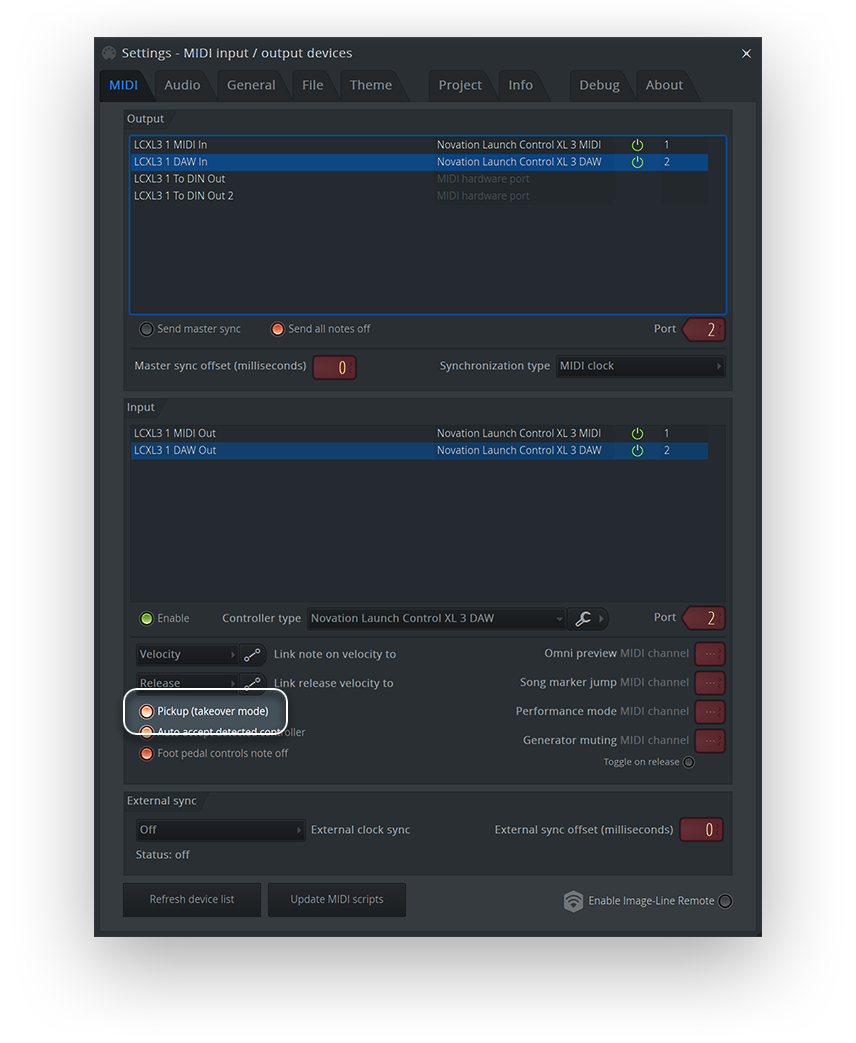Click the power icon for LCXL3 1 MIDI In
This screenshot has width=856, height=1043.
pos(637,145)
